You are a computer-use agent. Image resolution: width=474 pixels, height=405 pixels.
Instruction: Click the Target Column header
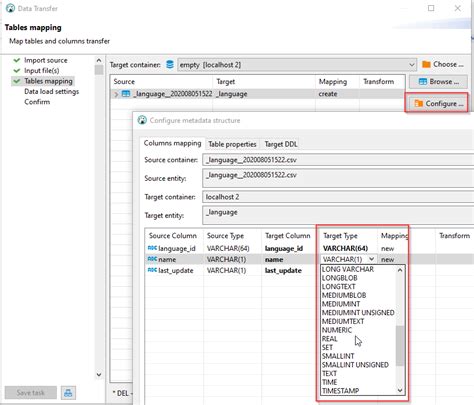[x=288, y=236]
